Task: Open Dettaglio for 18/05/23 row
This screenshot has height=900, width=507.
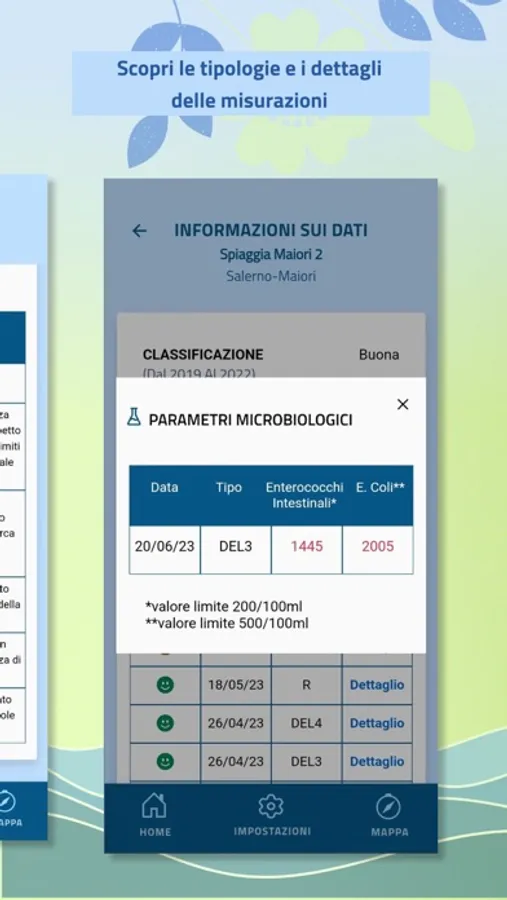Action: tap(377, 685)
